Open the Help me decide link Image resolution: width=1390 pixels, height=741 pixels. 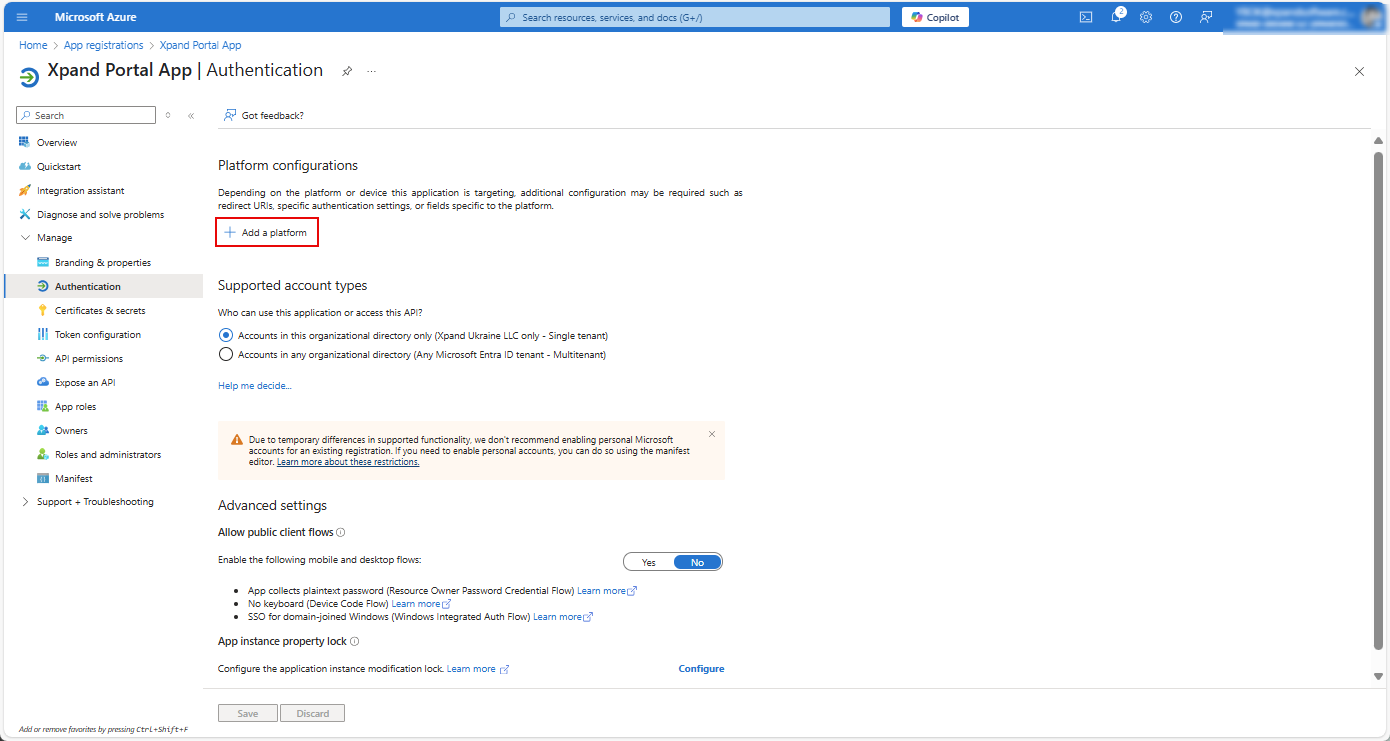pos(255,386)
